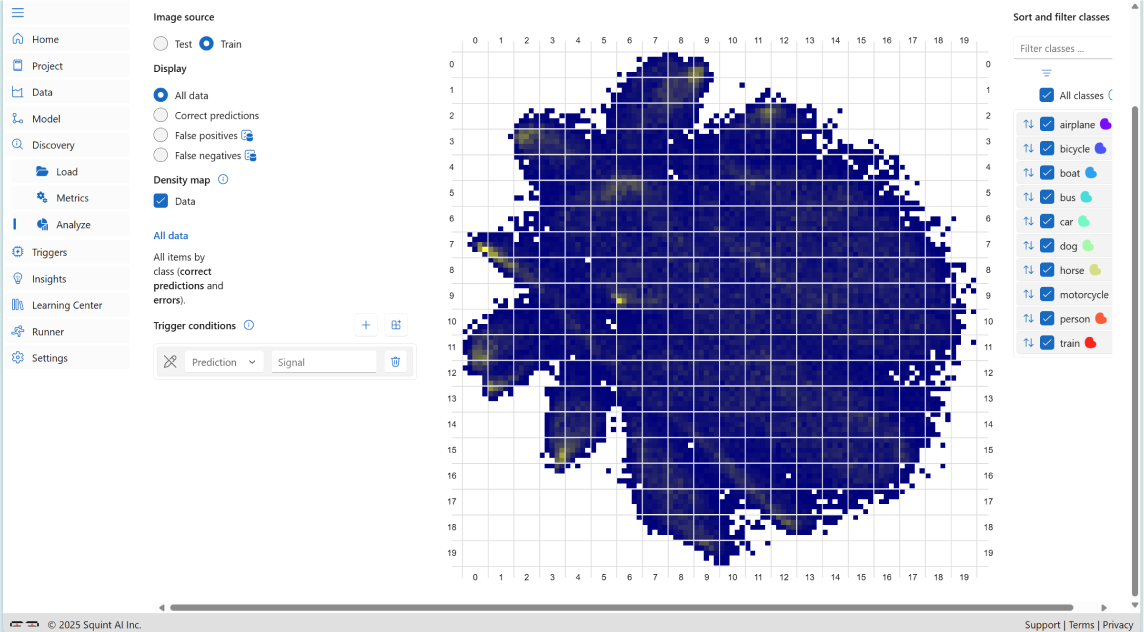The width and height of the screenshot is (1144, 632).
Task: Click the car green color swatch
Action: [x=1083, y=221]
